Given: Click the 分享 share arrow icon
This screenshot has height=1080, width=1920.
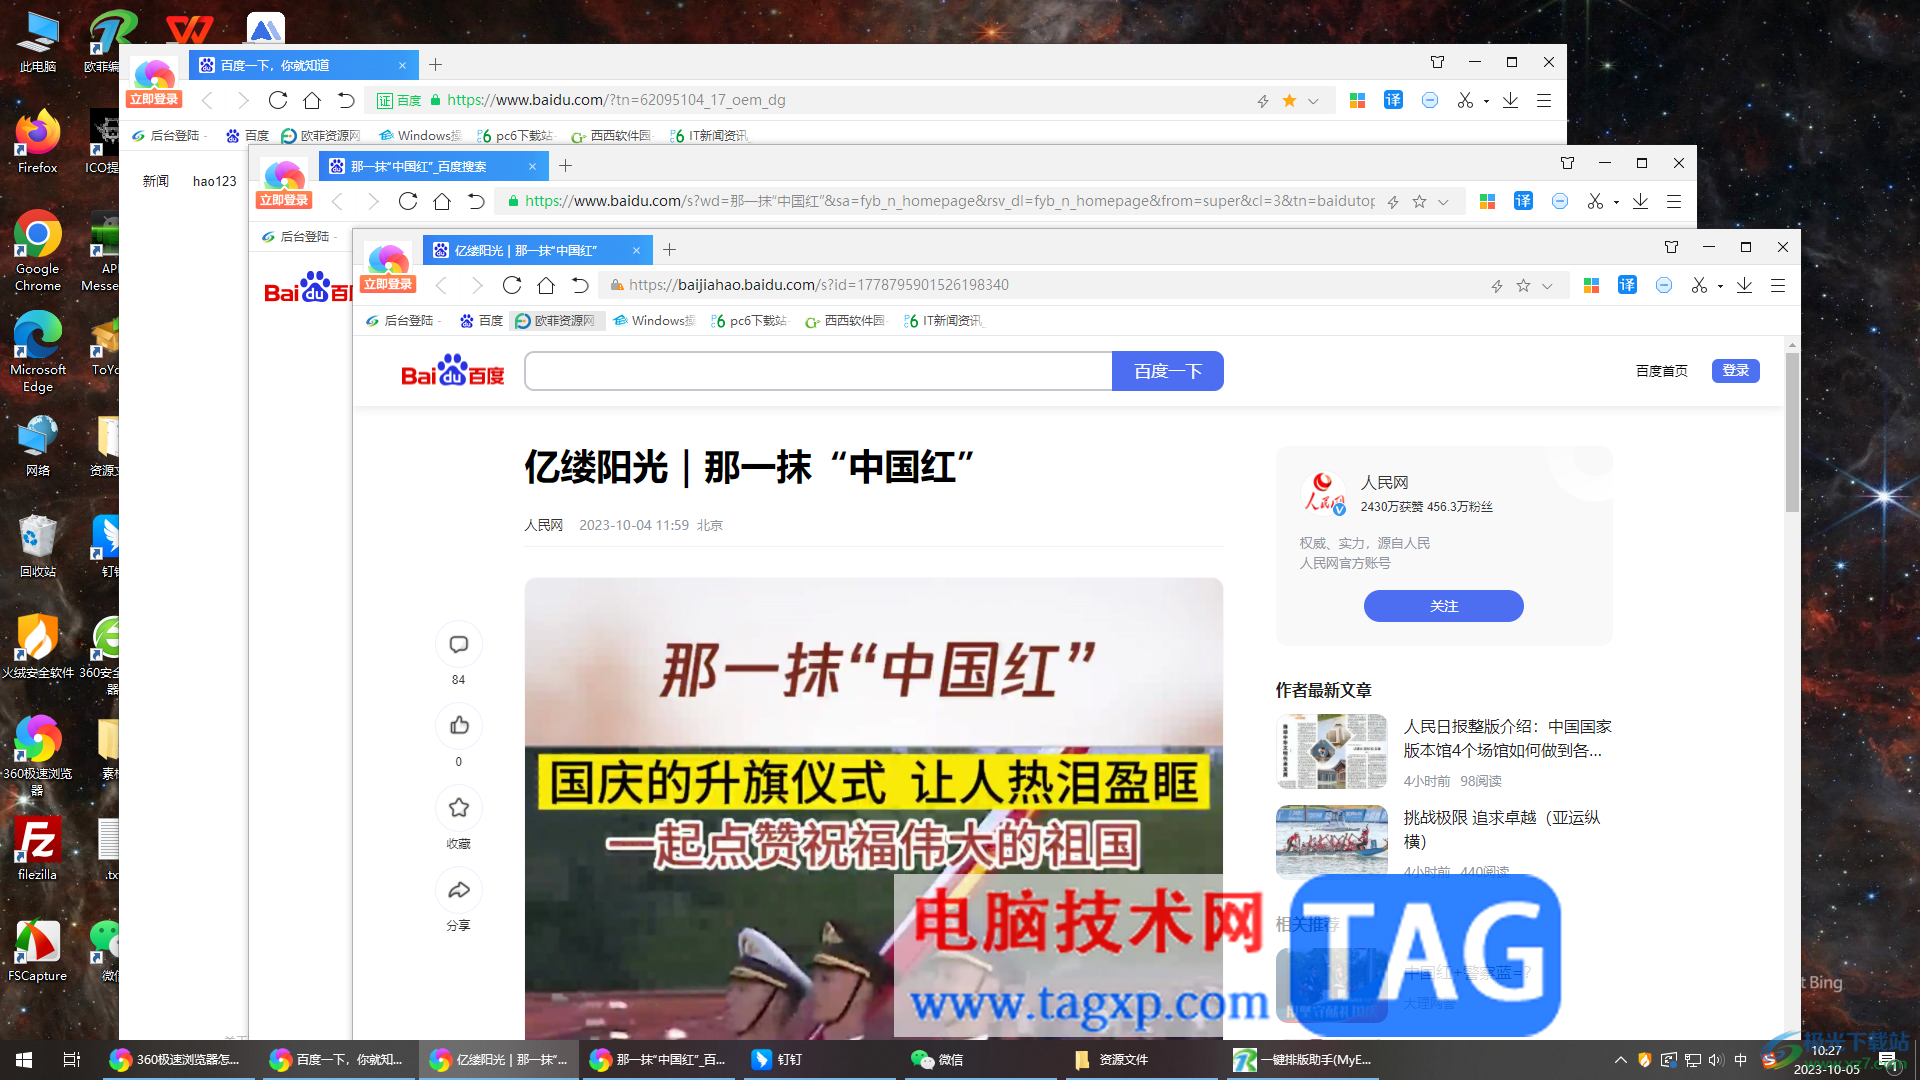Looking at the screenshot, I should (x=459, y=890).
